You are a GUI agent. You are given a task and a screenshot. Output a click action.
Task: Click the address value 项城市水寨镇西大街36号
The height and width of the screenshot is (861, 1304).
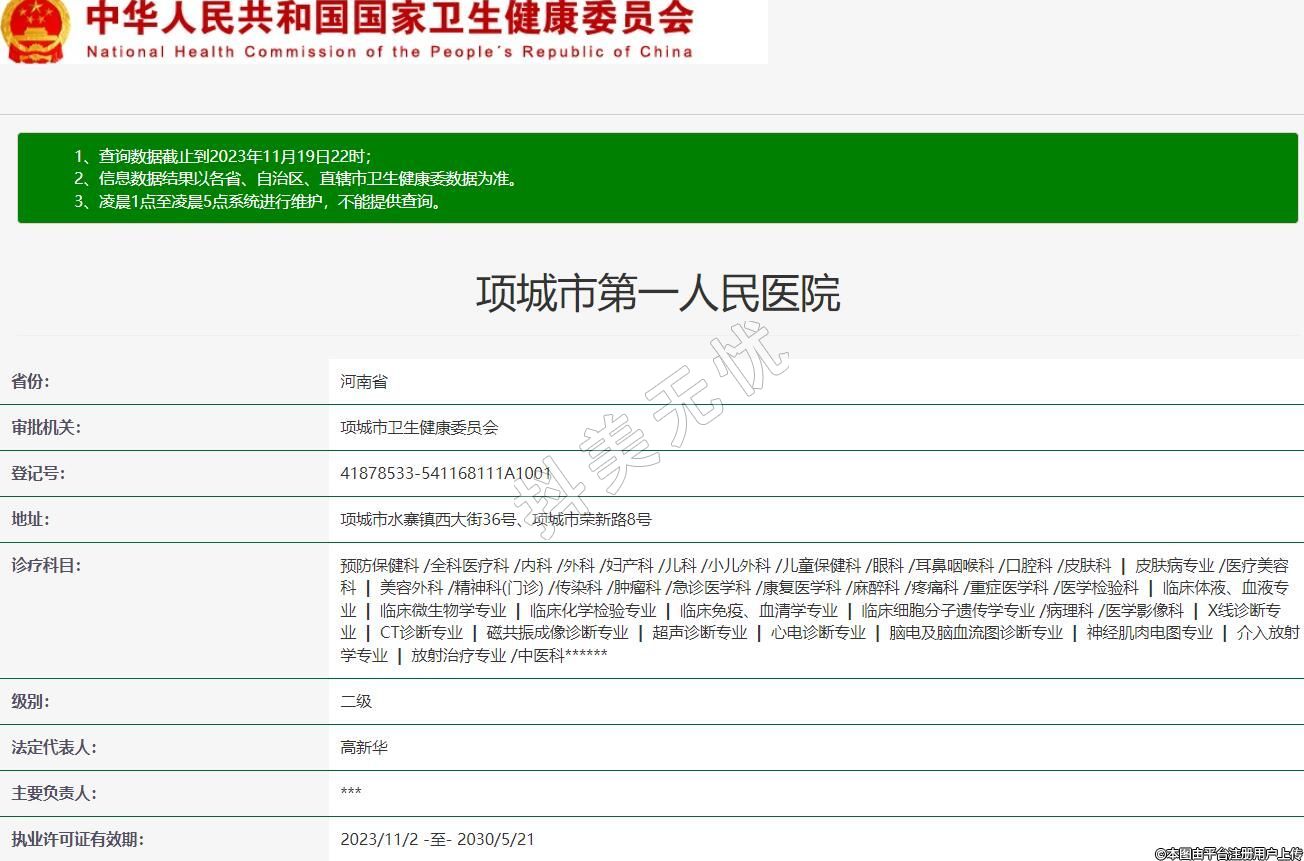[428, 519]
